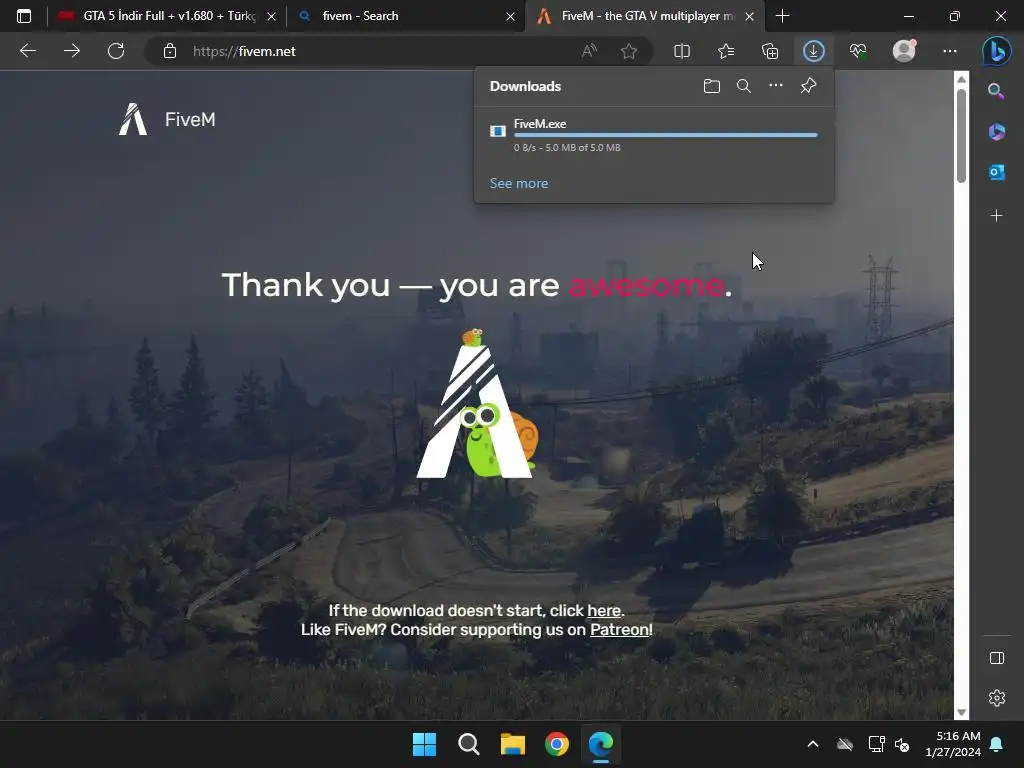Open more options in Downloads panel
1024x768 pixels.
point(776,86)
